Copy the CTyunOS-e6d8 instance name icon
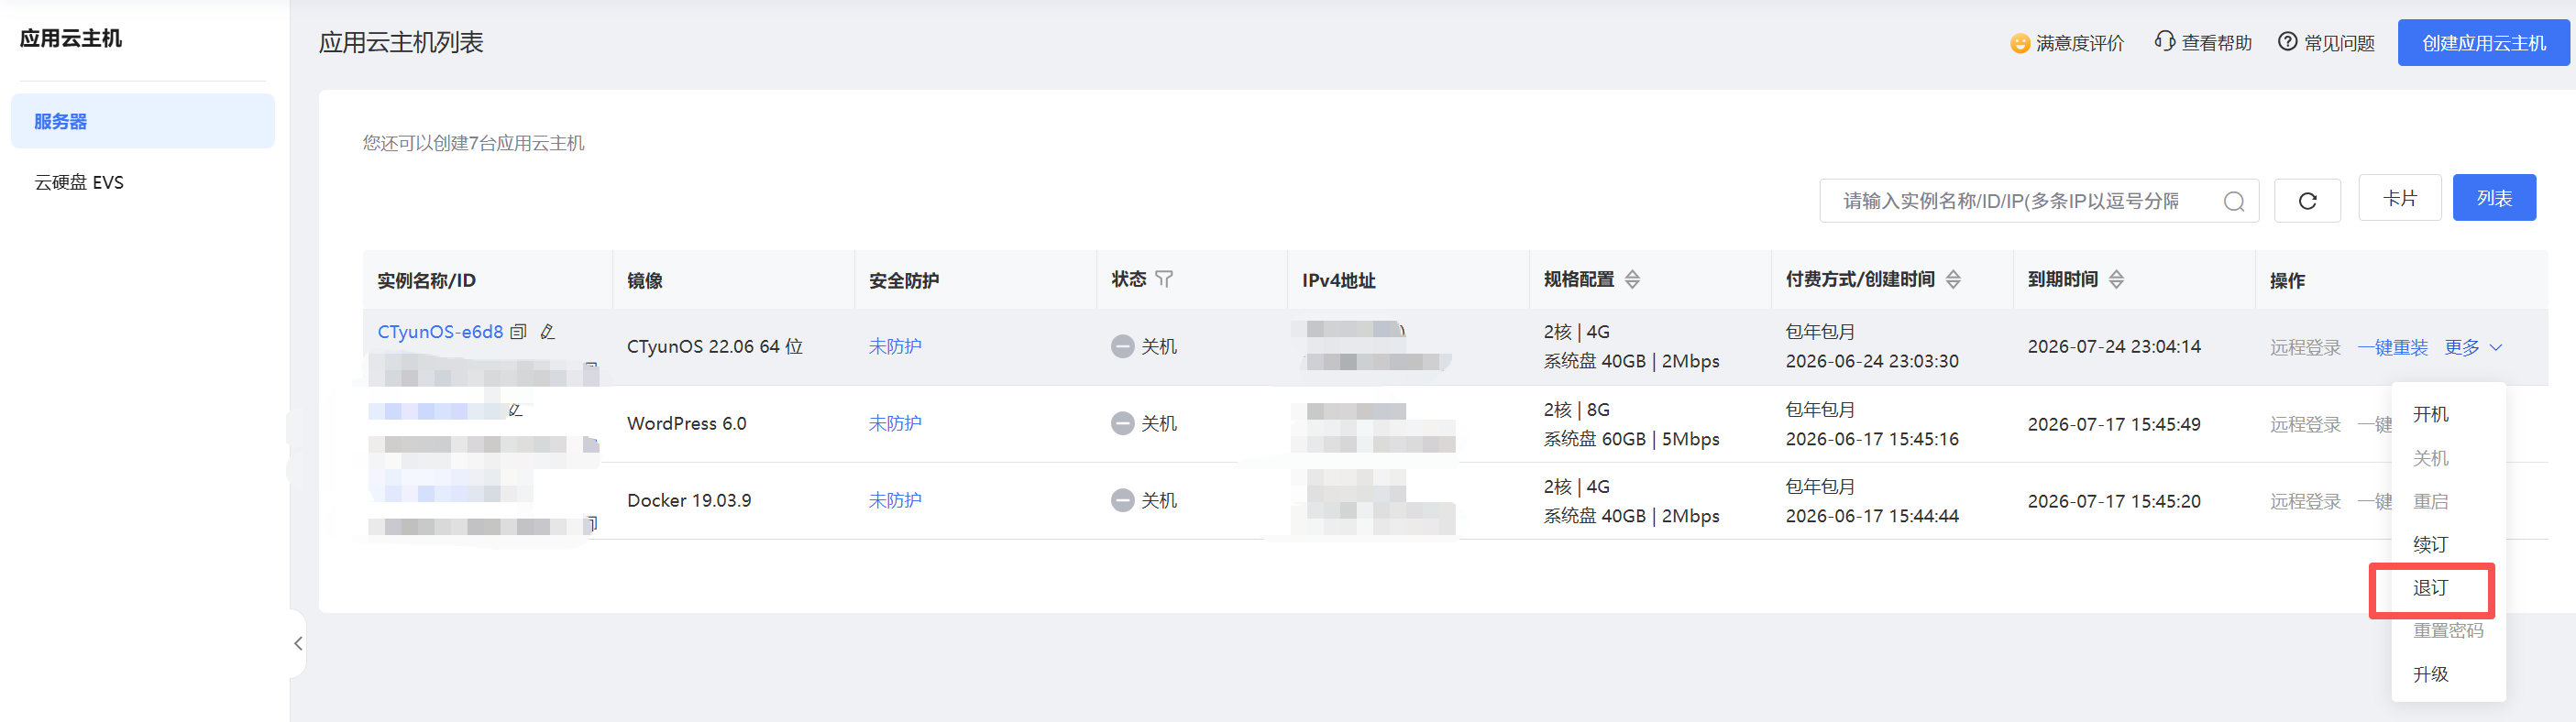 click(x=518, y=332)
